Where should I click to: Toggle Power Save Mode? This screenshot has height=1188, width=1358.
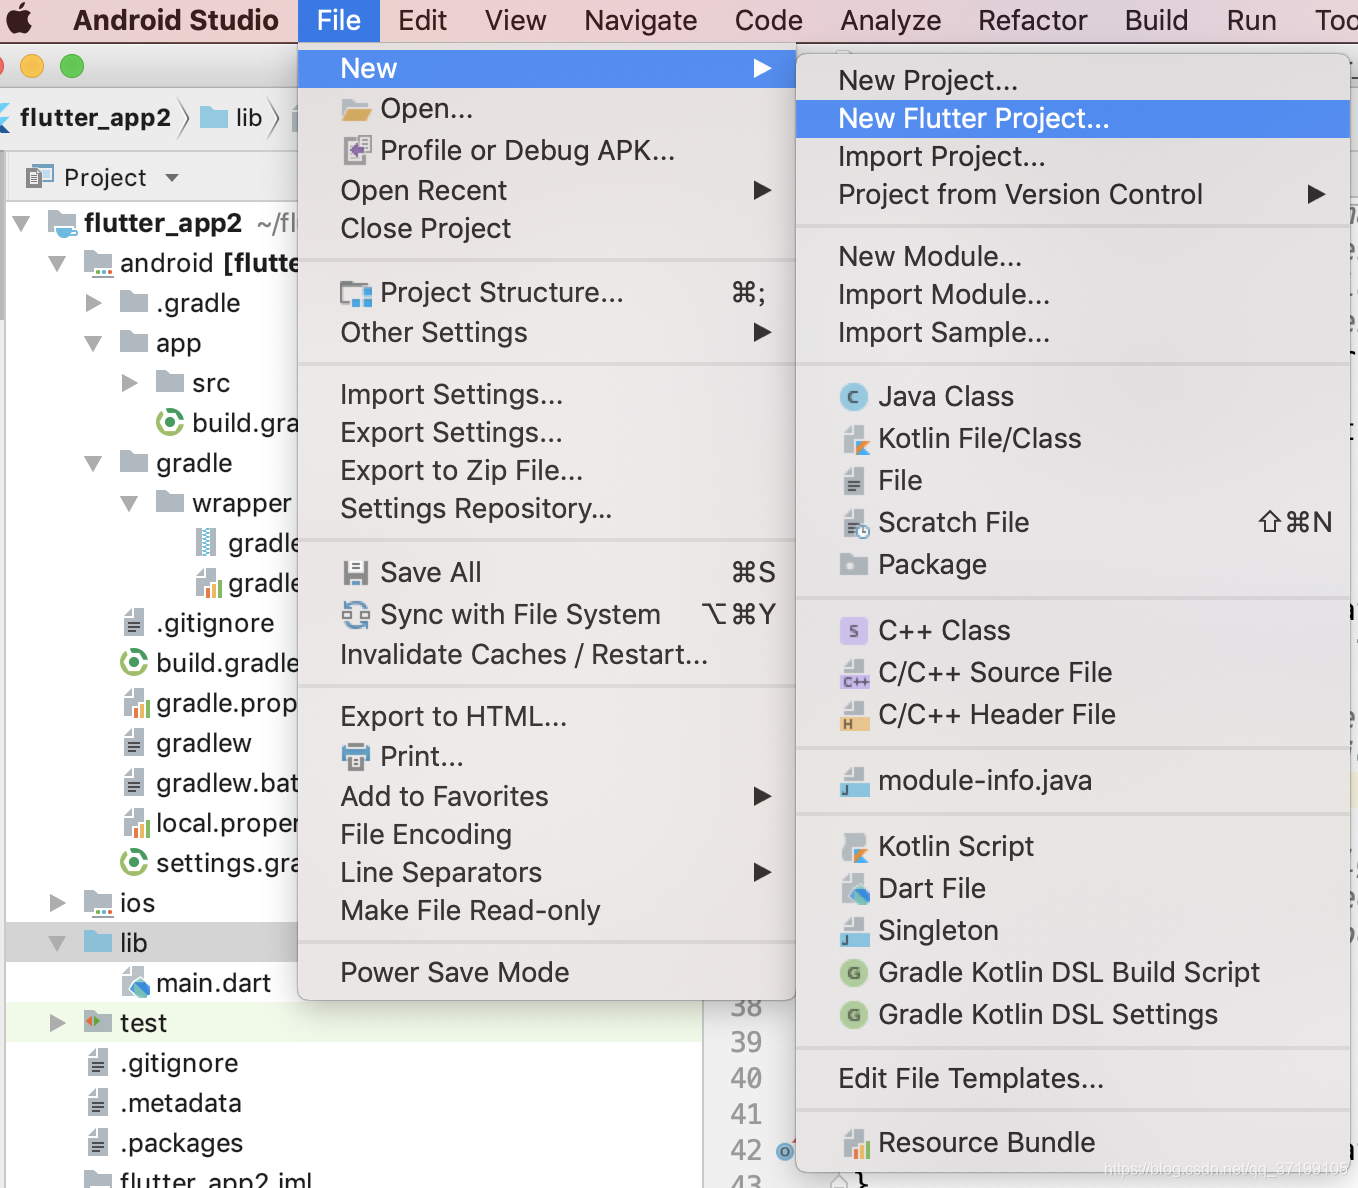click(547, 972)
